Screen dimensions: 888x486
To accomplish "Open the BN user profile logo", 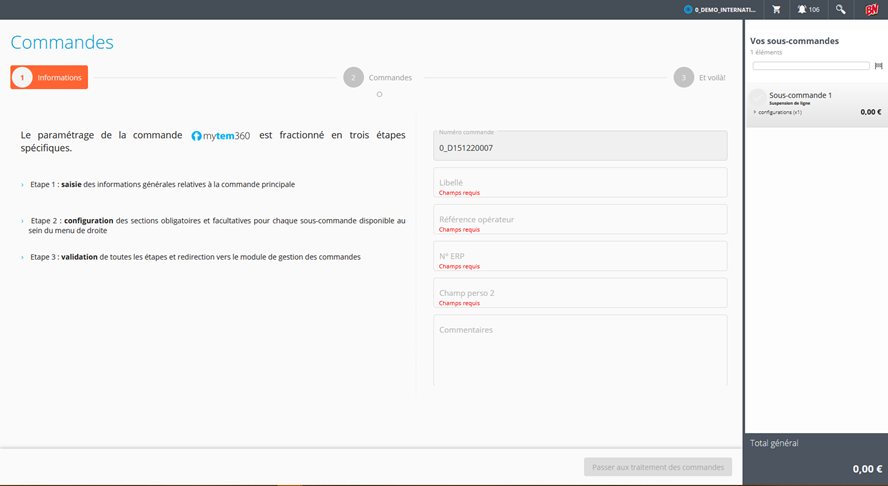I will [x=872, y=10].
